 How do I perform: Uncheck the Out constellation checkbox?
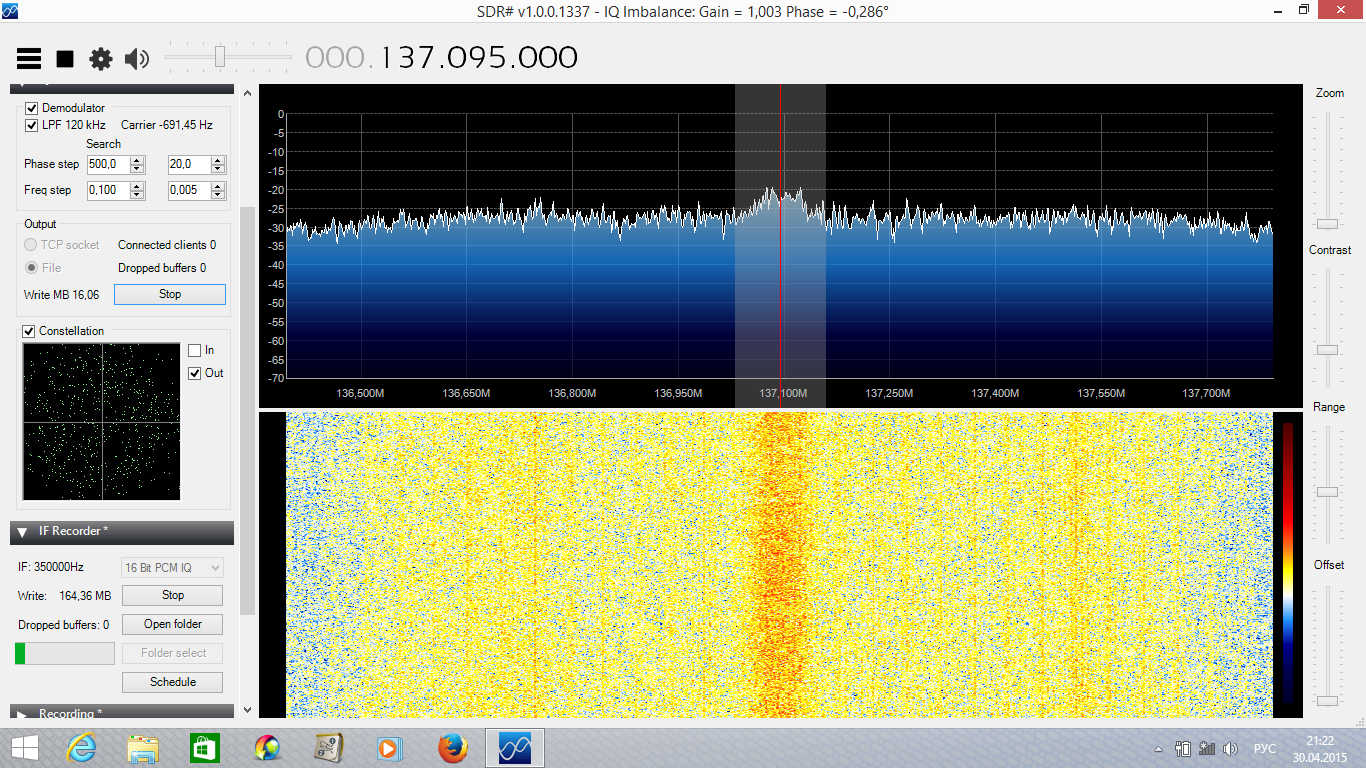click(x=195, y=373)
